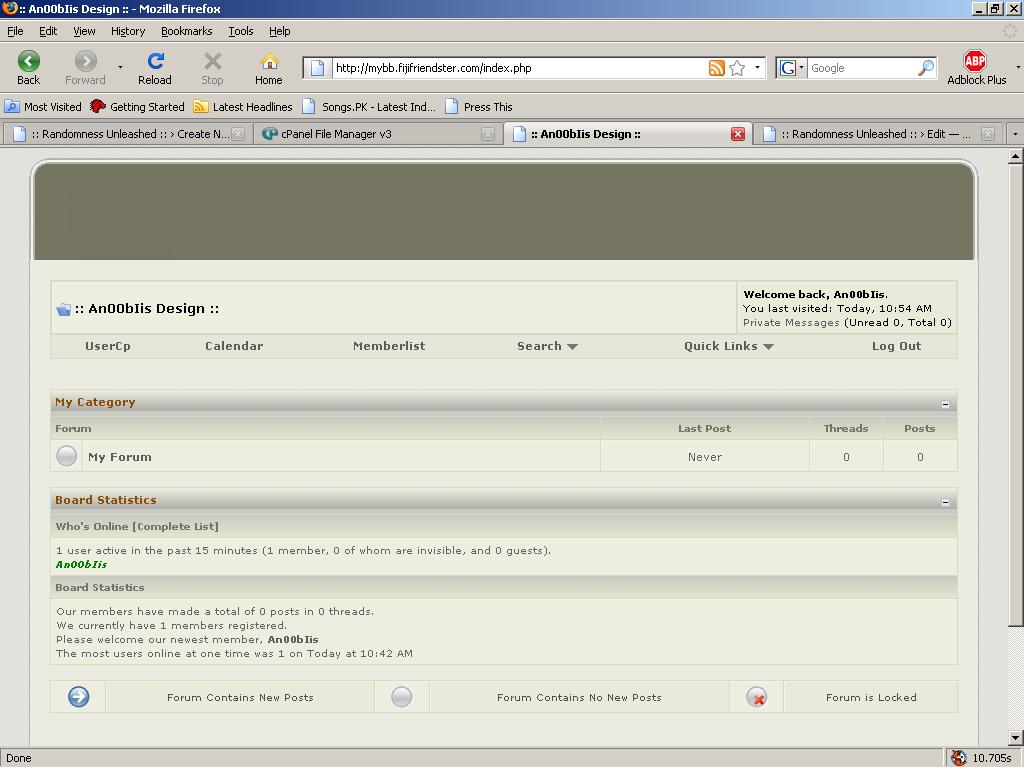Click the Log Out link

(896, 346)
